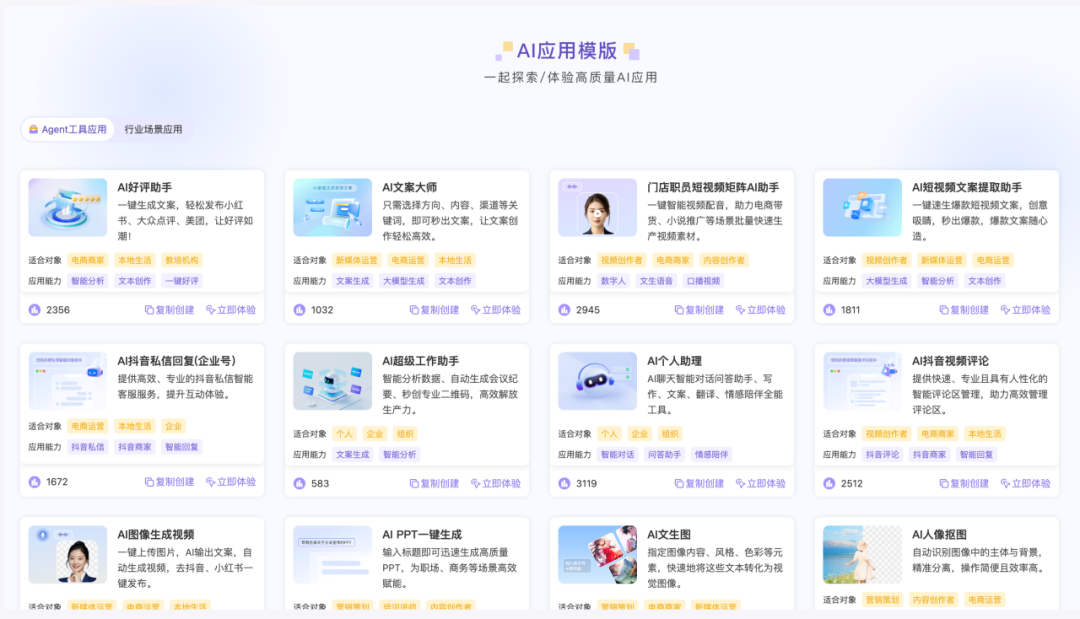
Task: Click 复制创建 on the AI文案大师 card
Action: [x=434, y=310]
